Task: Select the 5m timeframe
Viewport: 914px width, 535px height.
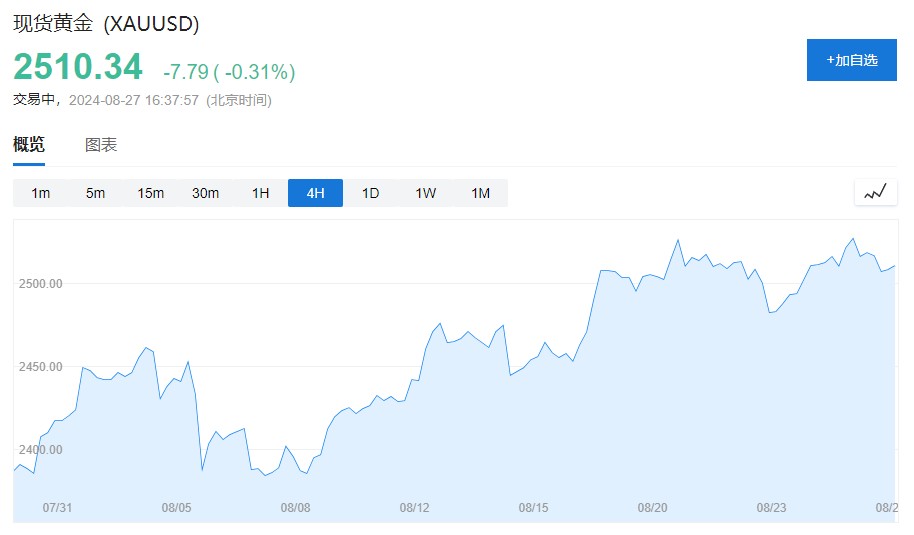Action: click(x=95, y=193)
